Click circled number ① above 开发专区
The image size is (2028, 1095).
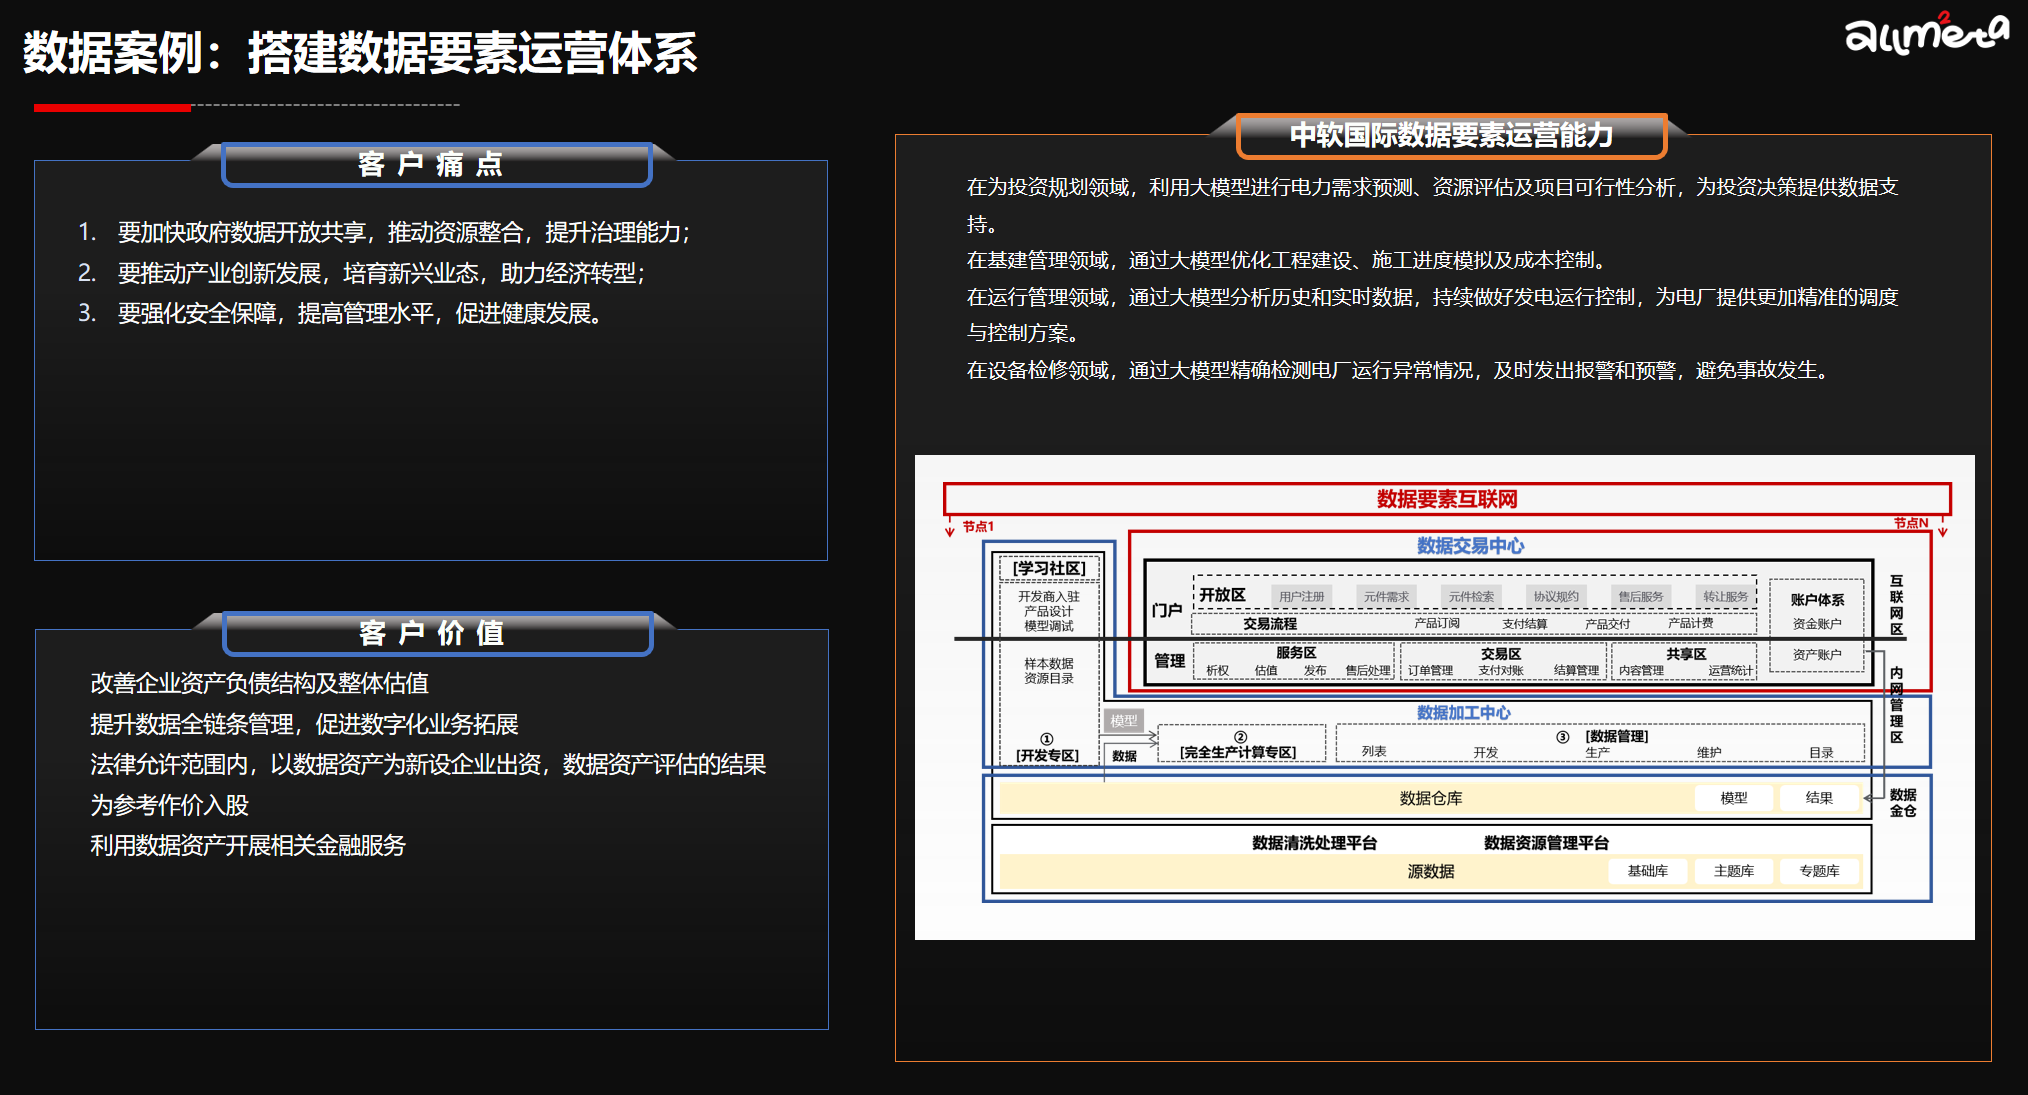1046,739
